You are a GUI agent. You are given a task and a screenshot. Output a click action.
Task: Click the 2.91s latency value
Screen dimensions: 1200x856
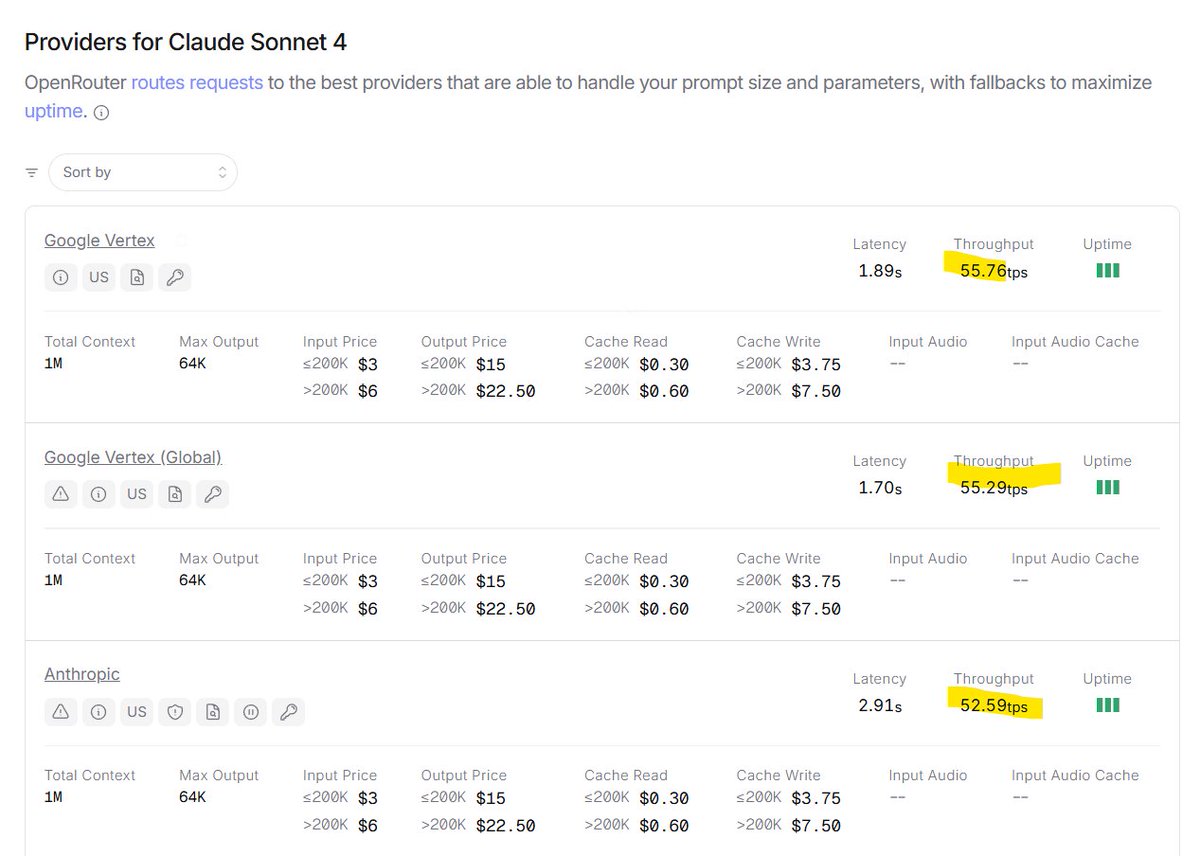coord(880,706)
